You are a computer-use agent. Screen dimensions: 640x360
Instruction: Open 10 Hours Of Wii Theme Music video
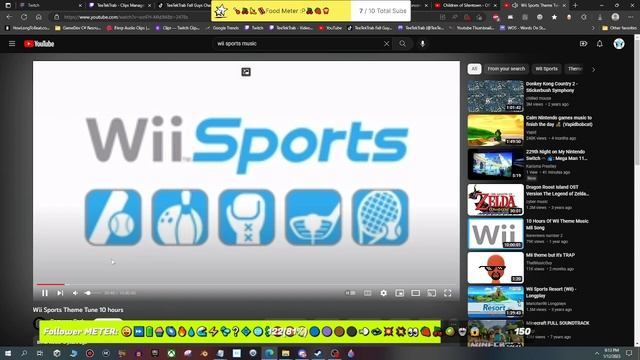point(496,233)
